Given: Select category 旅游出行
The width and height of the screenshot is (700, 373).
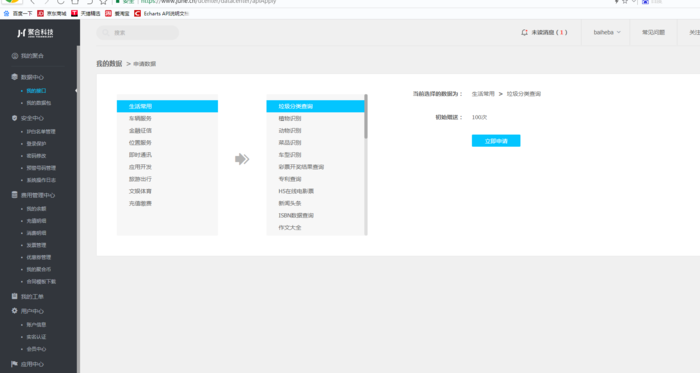Looking at the screenshot, I should (x=167, y=179).
